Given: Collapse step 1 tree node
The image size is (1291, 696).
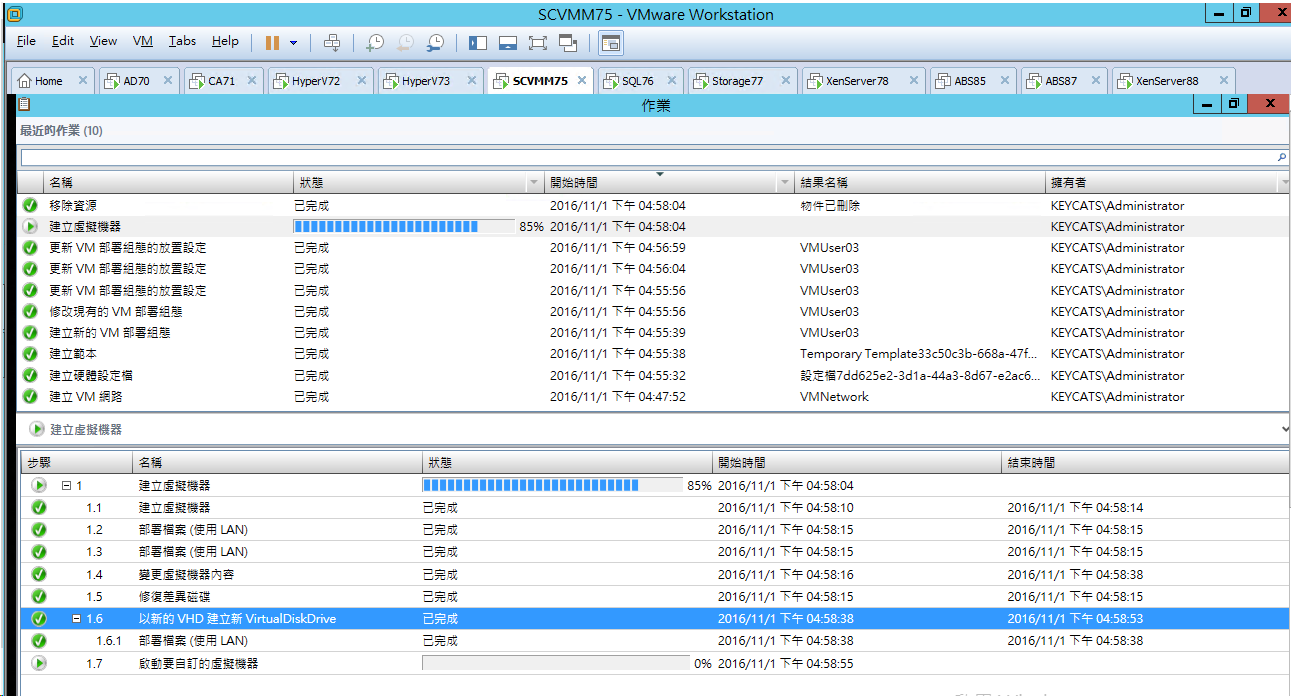Looking at the screenshot, I should click(66, 485).
